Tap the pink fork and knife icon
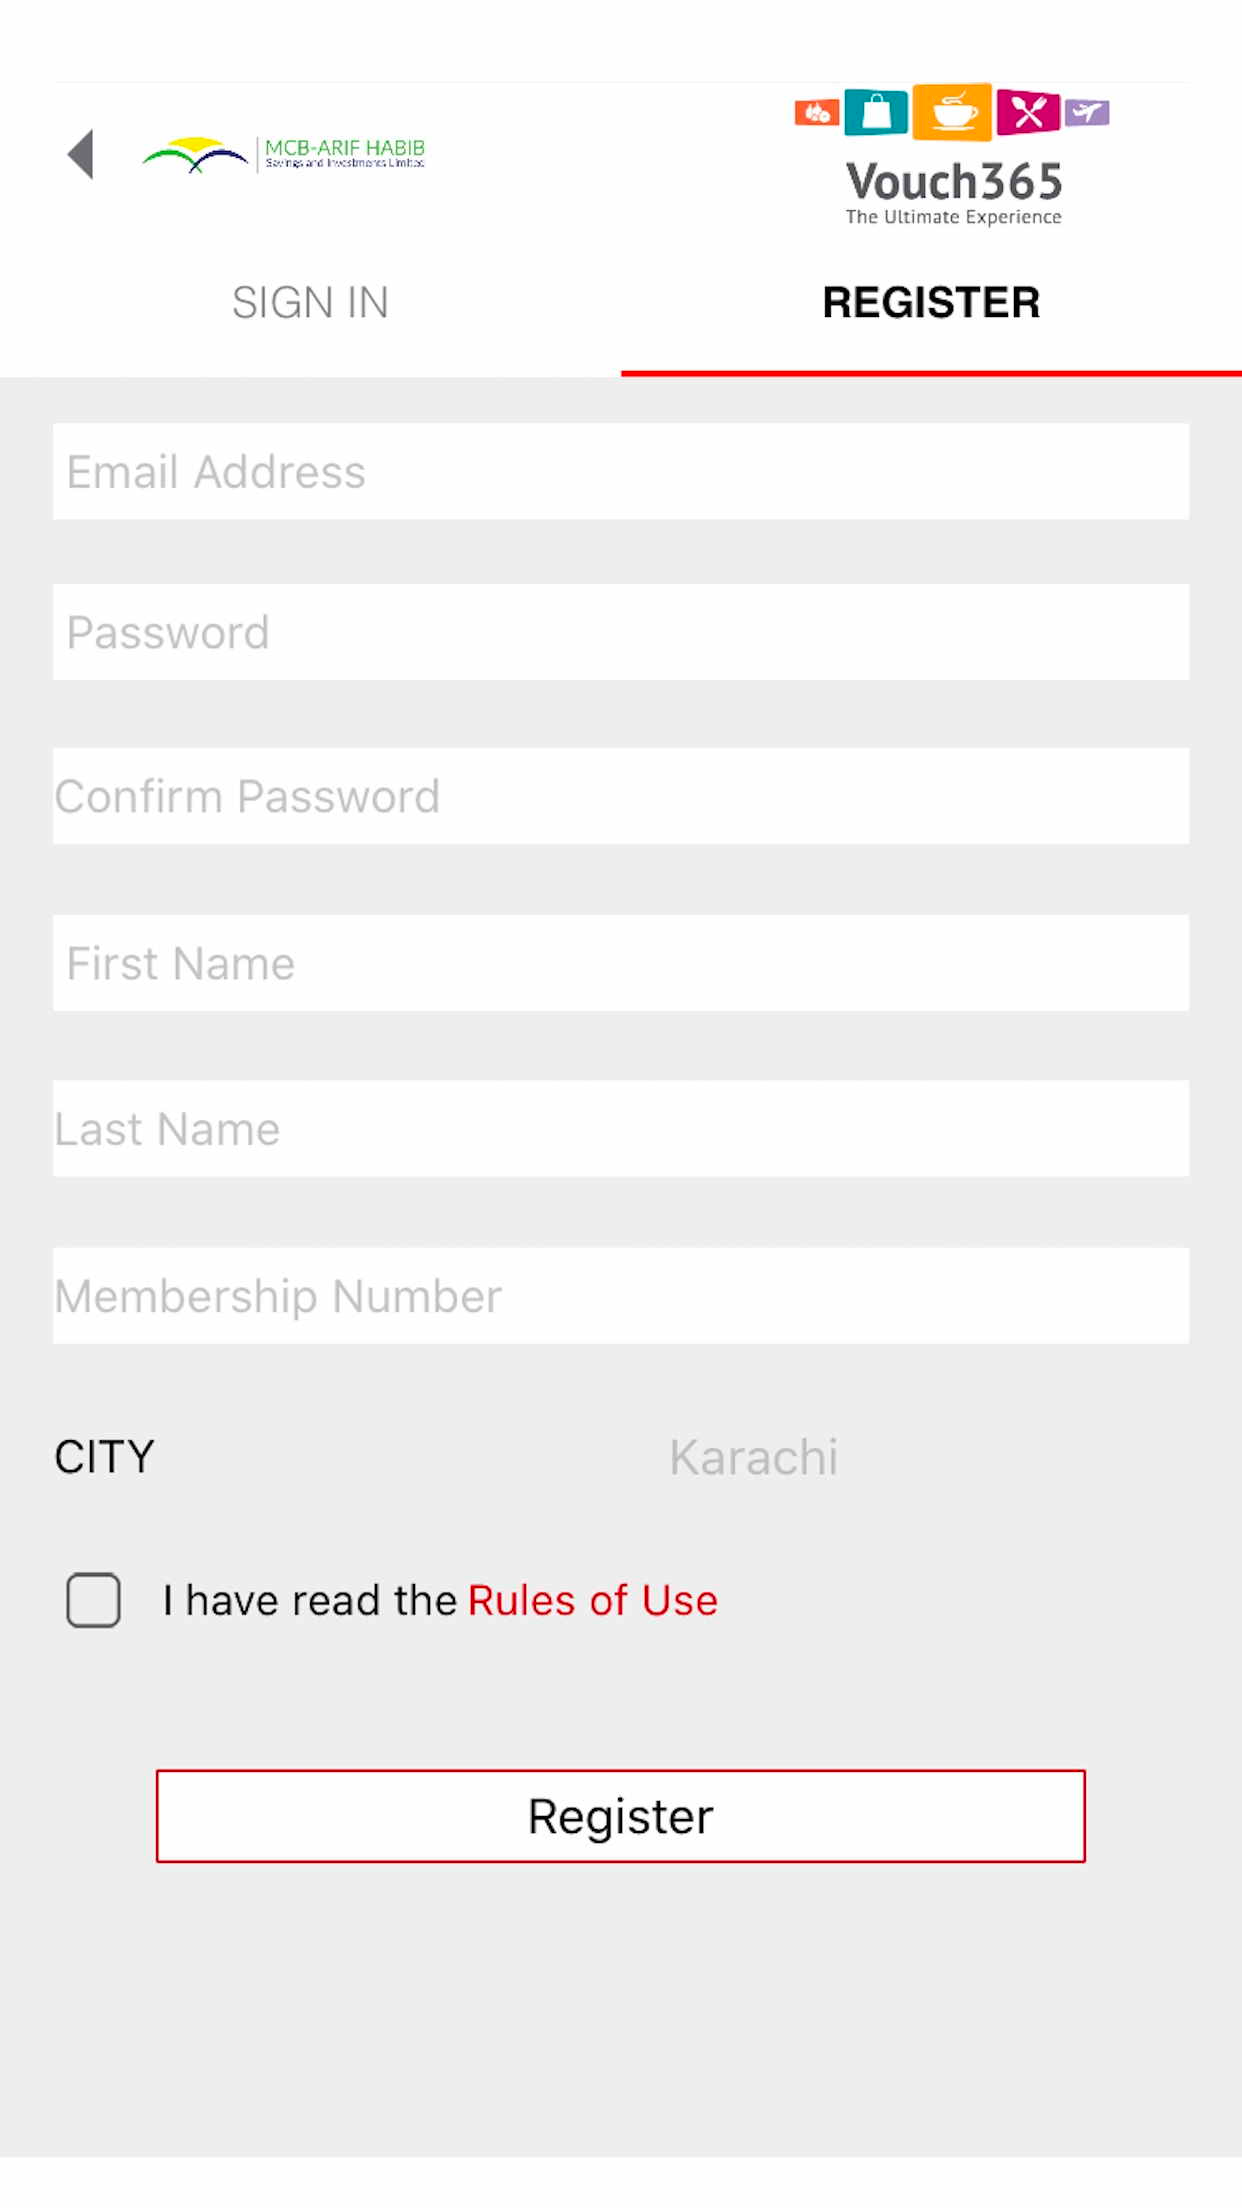1242x2208 pixels. pyautogui.click(x=1028, y=112)
